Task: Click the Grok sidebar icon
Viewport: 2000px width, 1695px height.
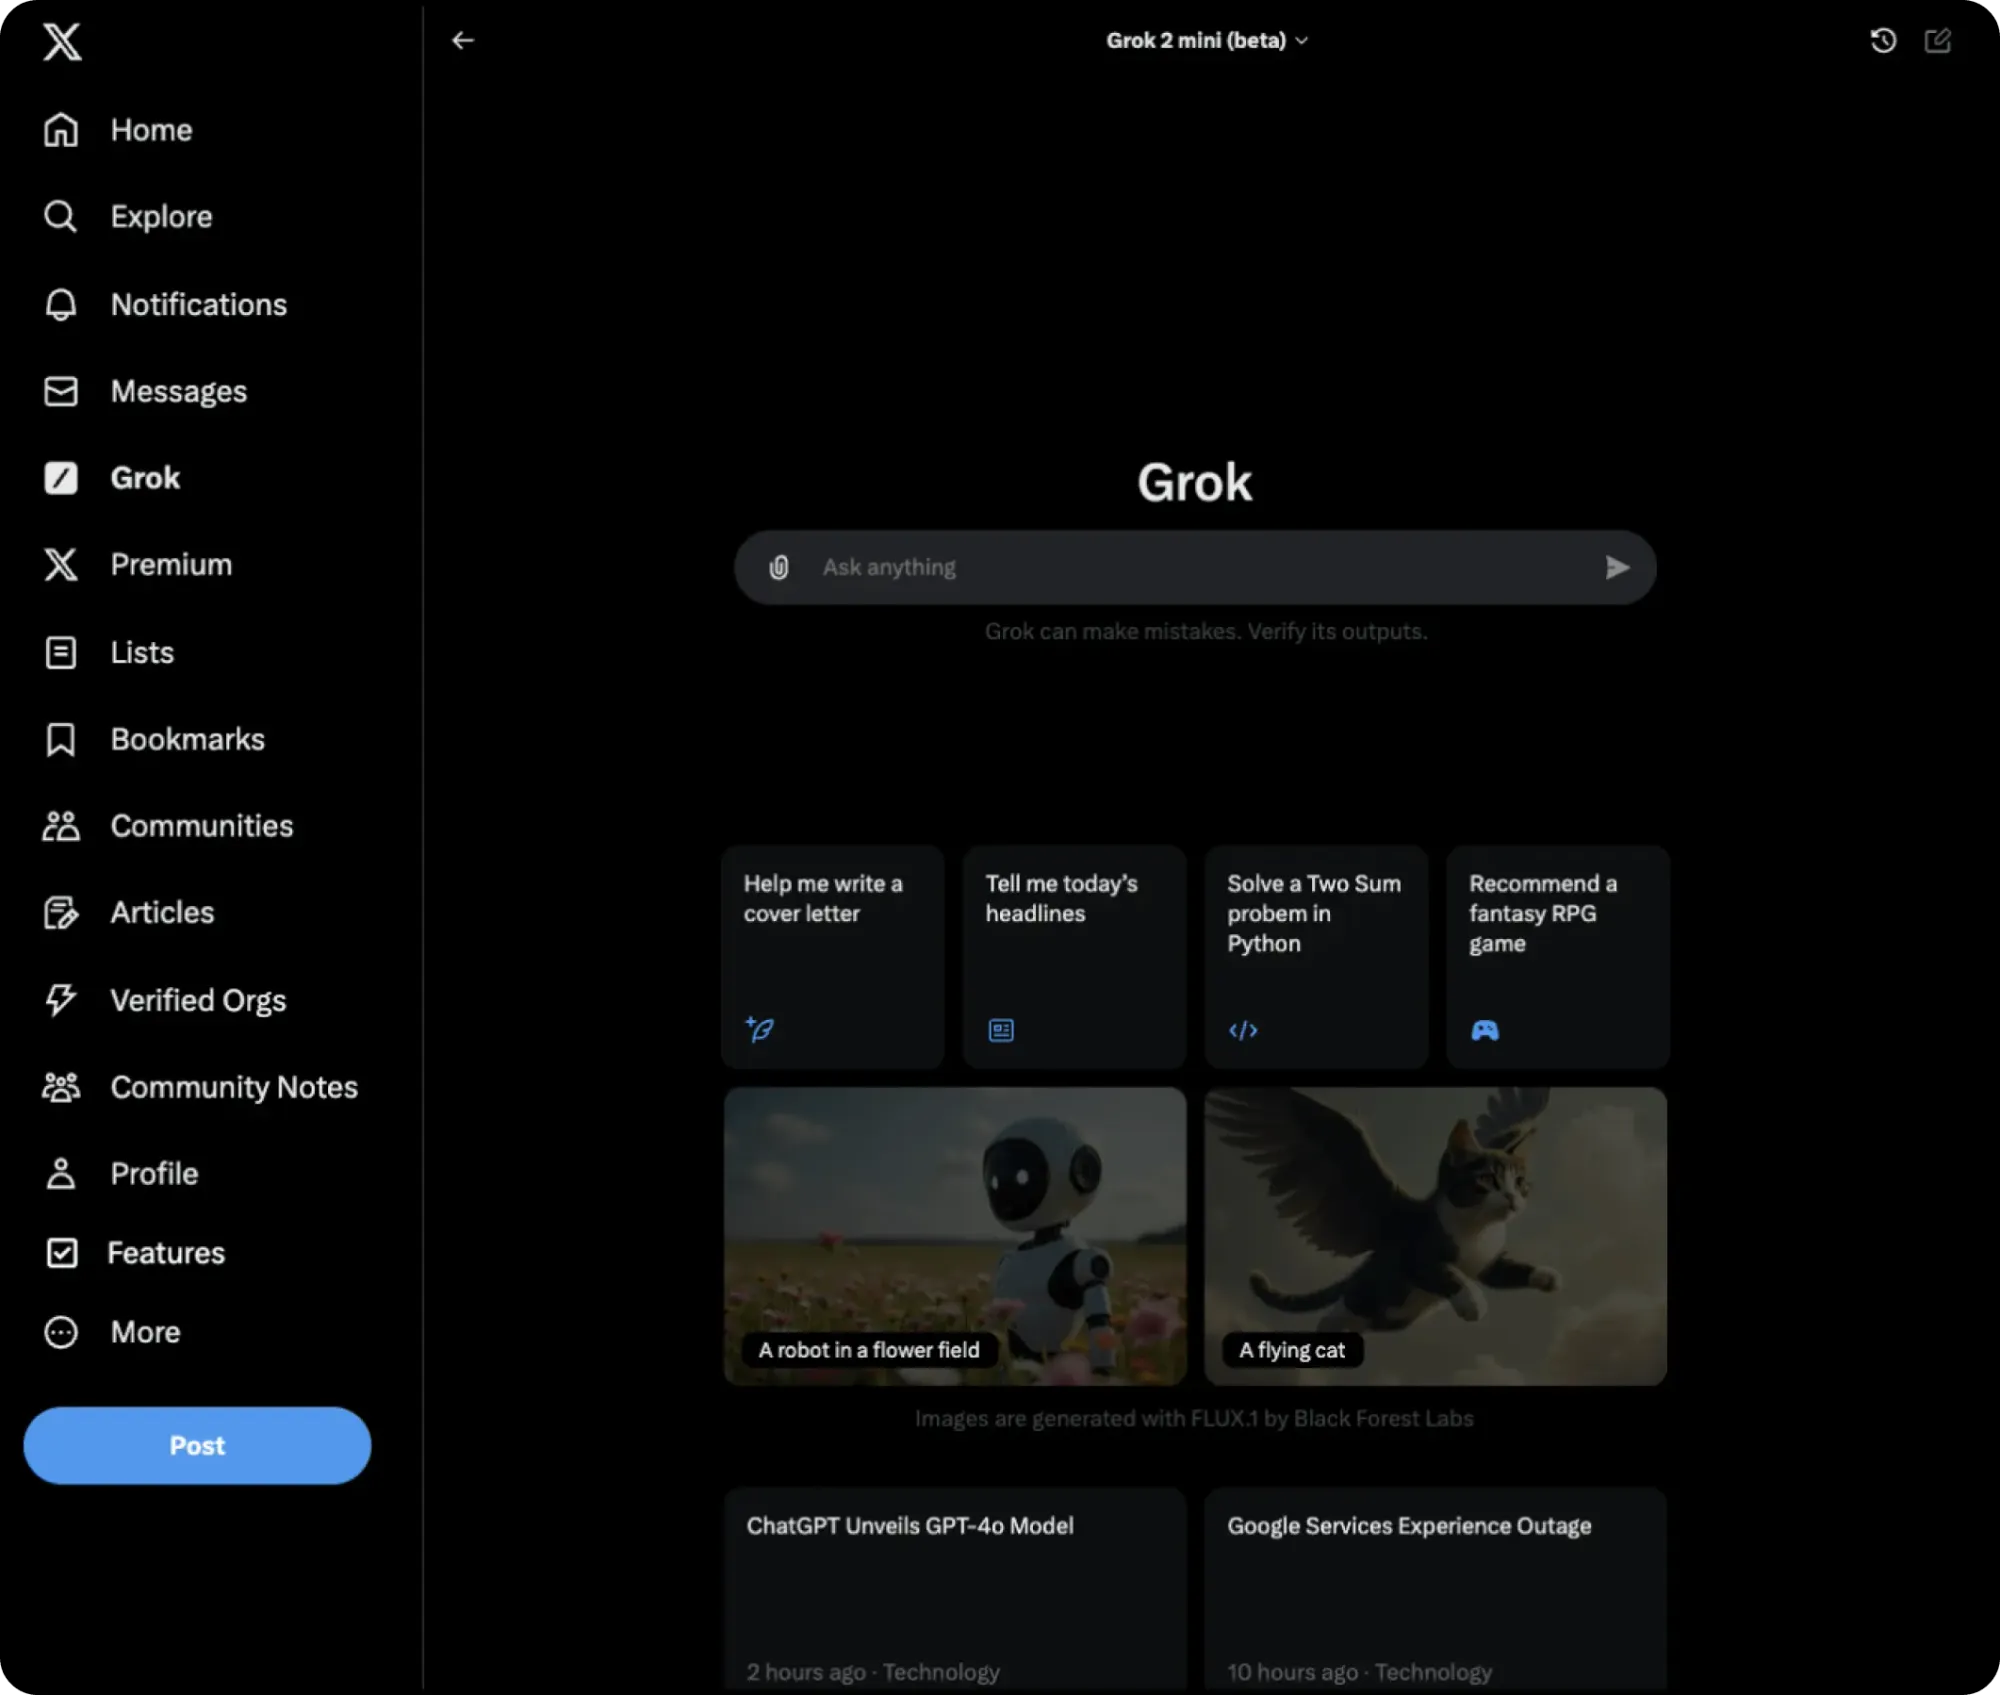Action: coord(61,478)
